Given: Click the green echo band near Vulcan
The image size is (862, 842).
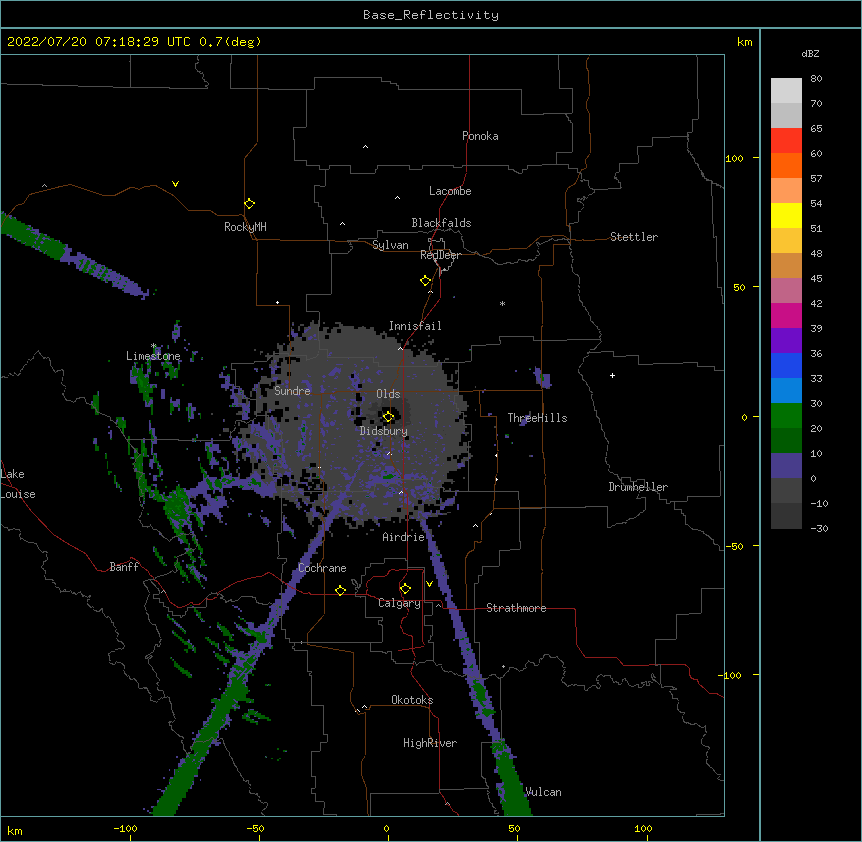Looking at the screenshot, I should click(513, 783).
